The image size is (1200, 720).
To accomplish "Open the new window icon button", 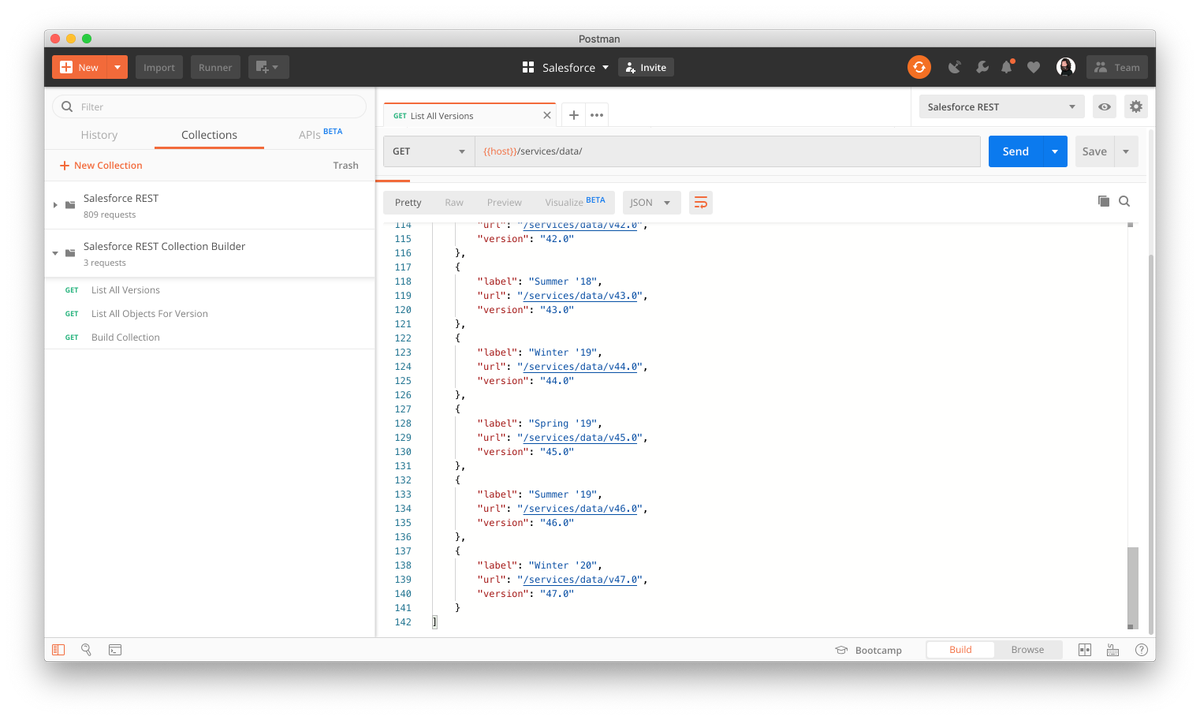I will pos(268,67).
